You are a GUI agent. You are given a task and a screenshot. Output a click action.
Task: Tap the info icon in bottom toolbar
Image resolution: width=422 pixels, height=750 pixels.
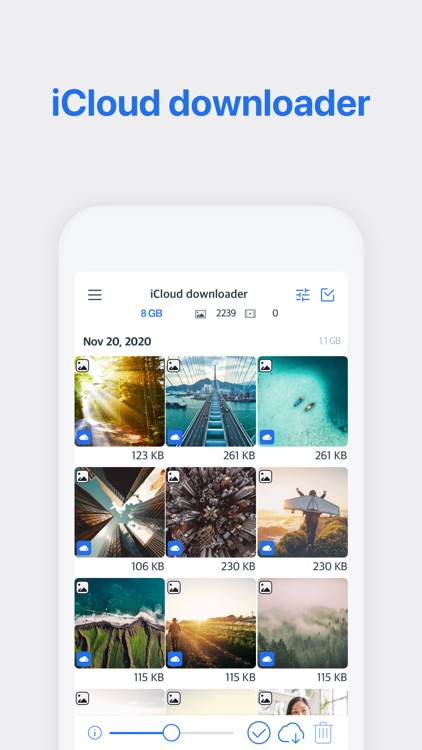point(95,732)
